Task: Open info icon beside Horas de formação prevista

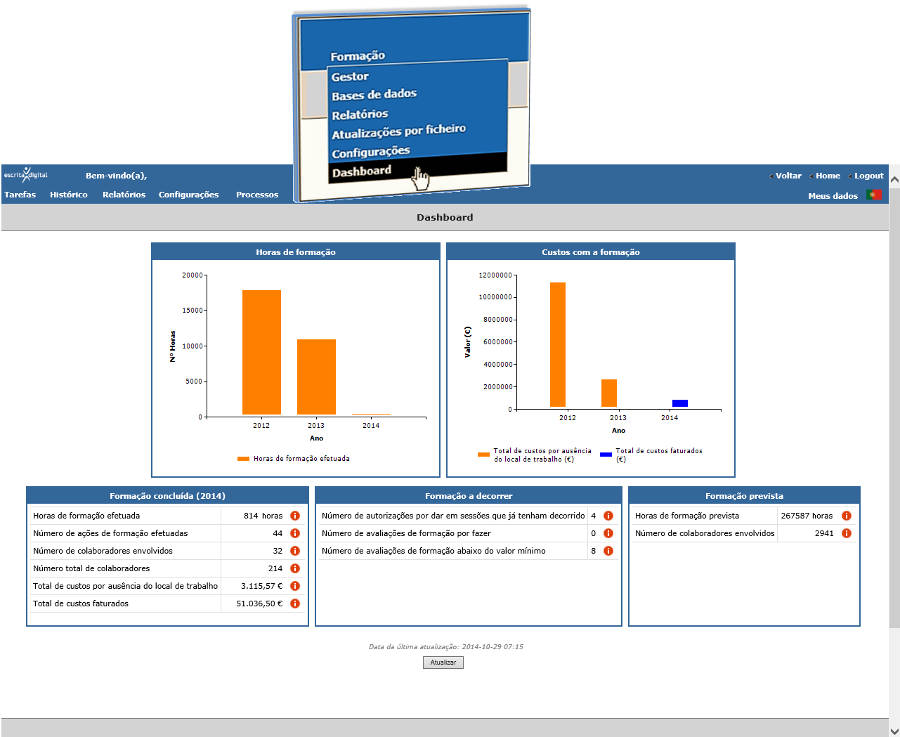Action: [846, 516]
